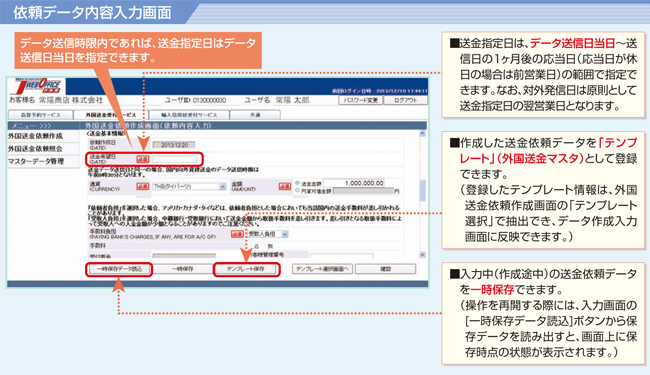
Task: Switch to the 外国送金受付サービス tab
Action: pos(111,115)
